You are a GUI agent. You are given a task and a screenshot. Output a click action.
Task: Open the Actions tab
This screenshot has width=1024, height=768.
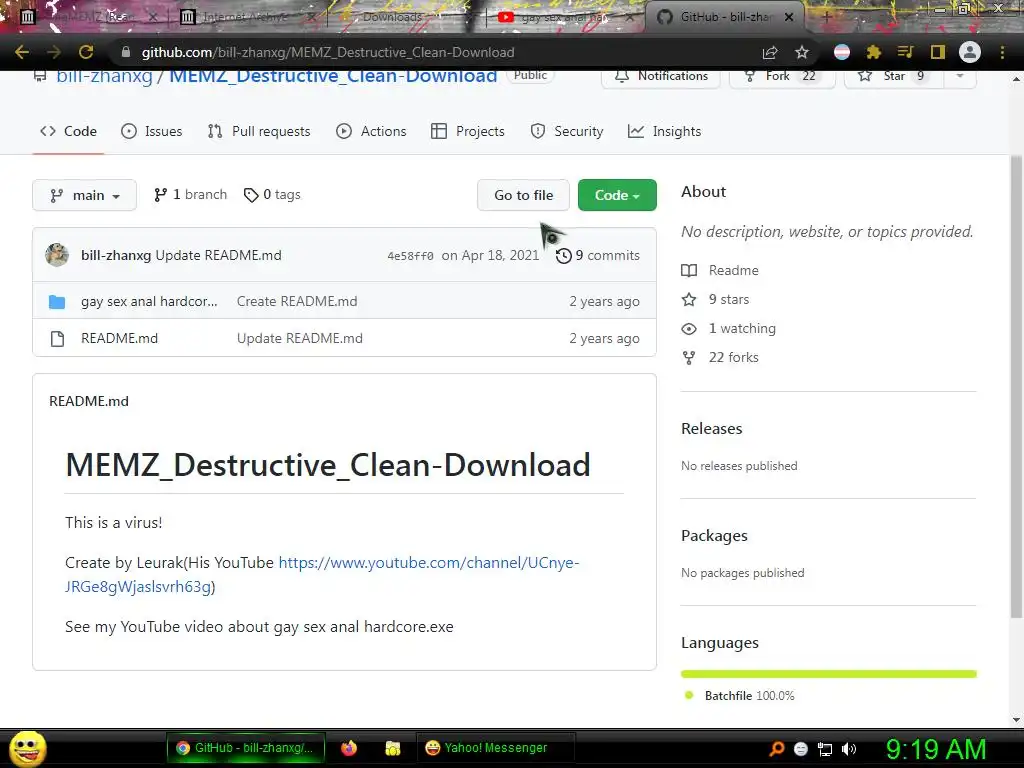[371, 131]
